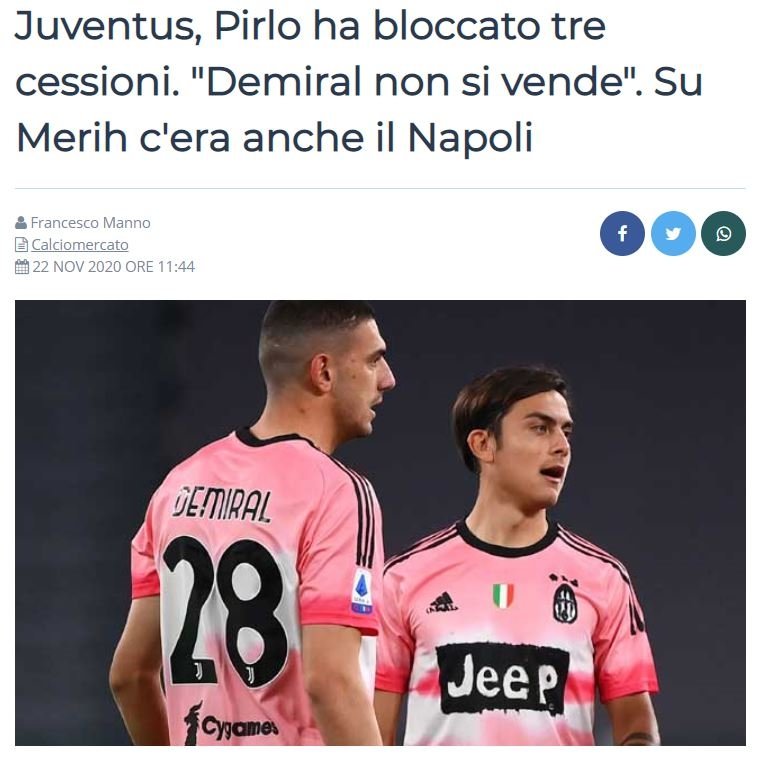This screenshot has height=771, width=767.
Task: Share the article via WhatsApp
Action: click(x=723, y=234)
